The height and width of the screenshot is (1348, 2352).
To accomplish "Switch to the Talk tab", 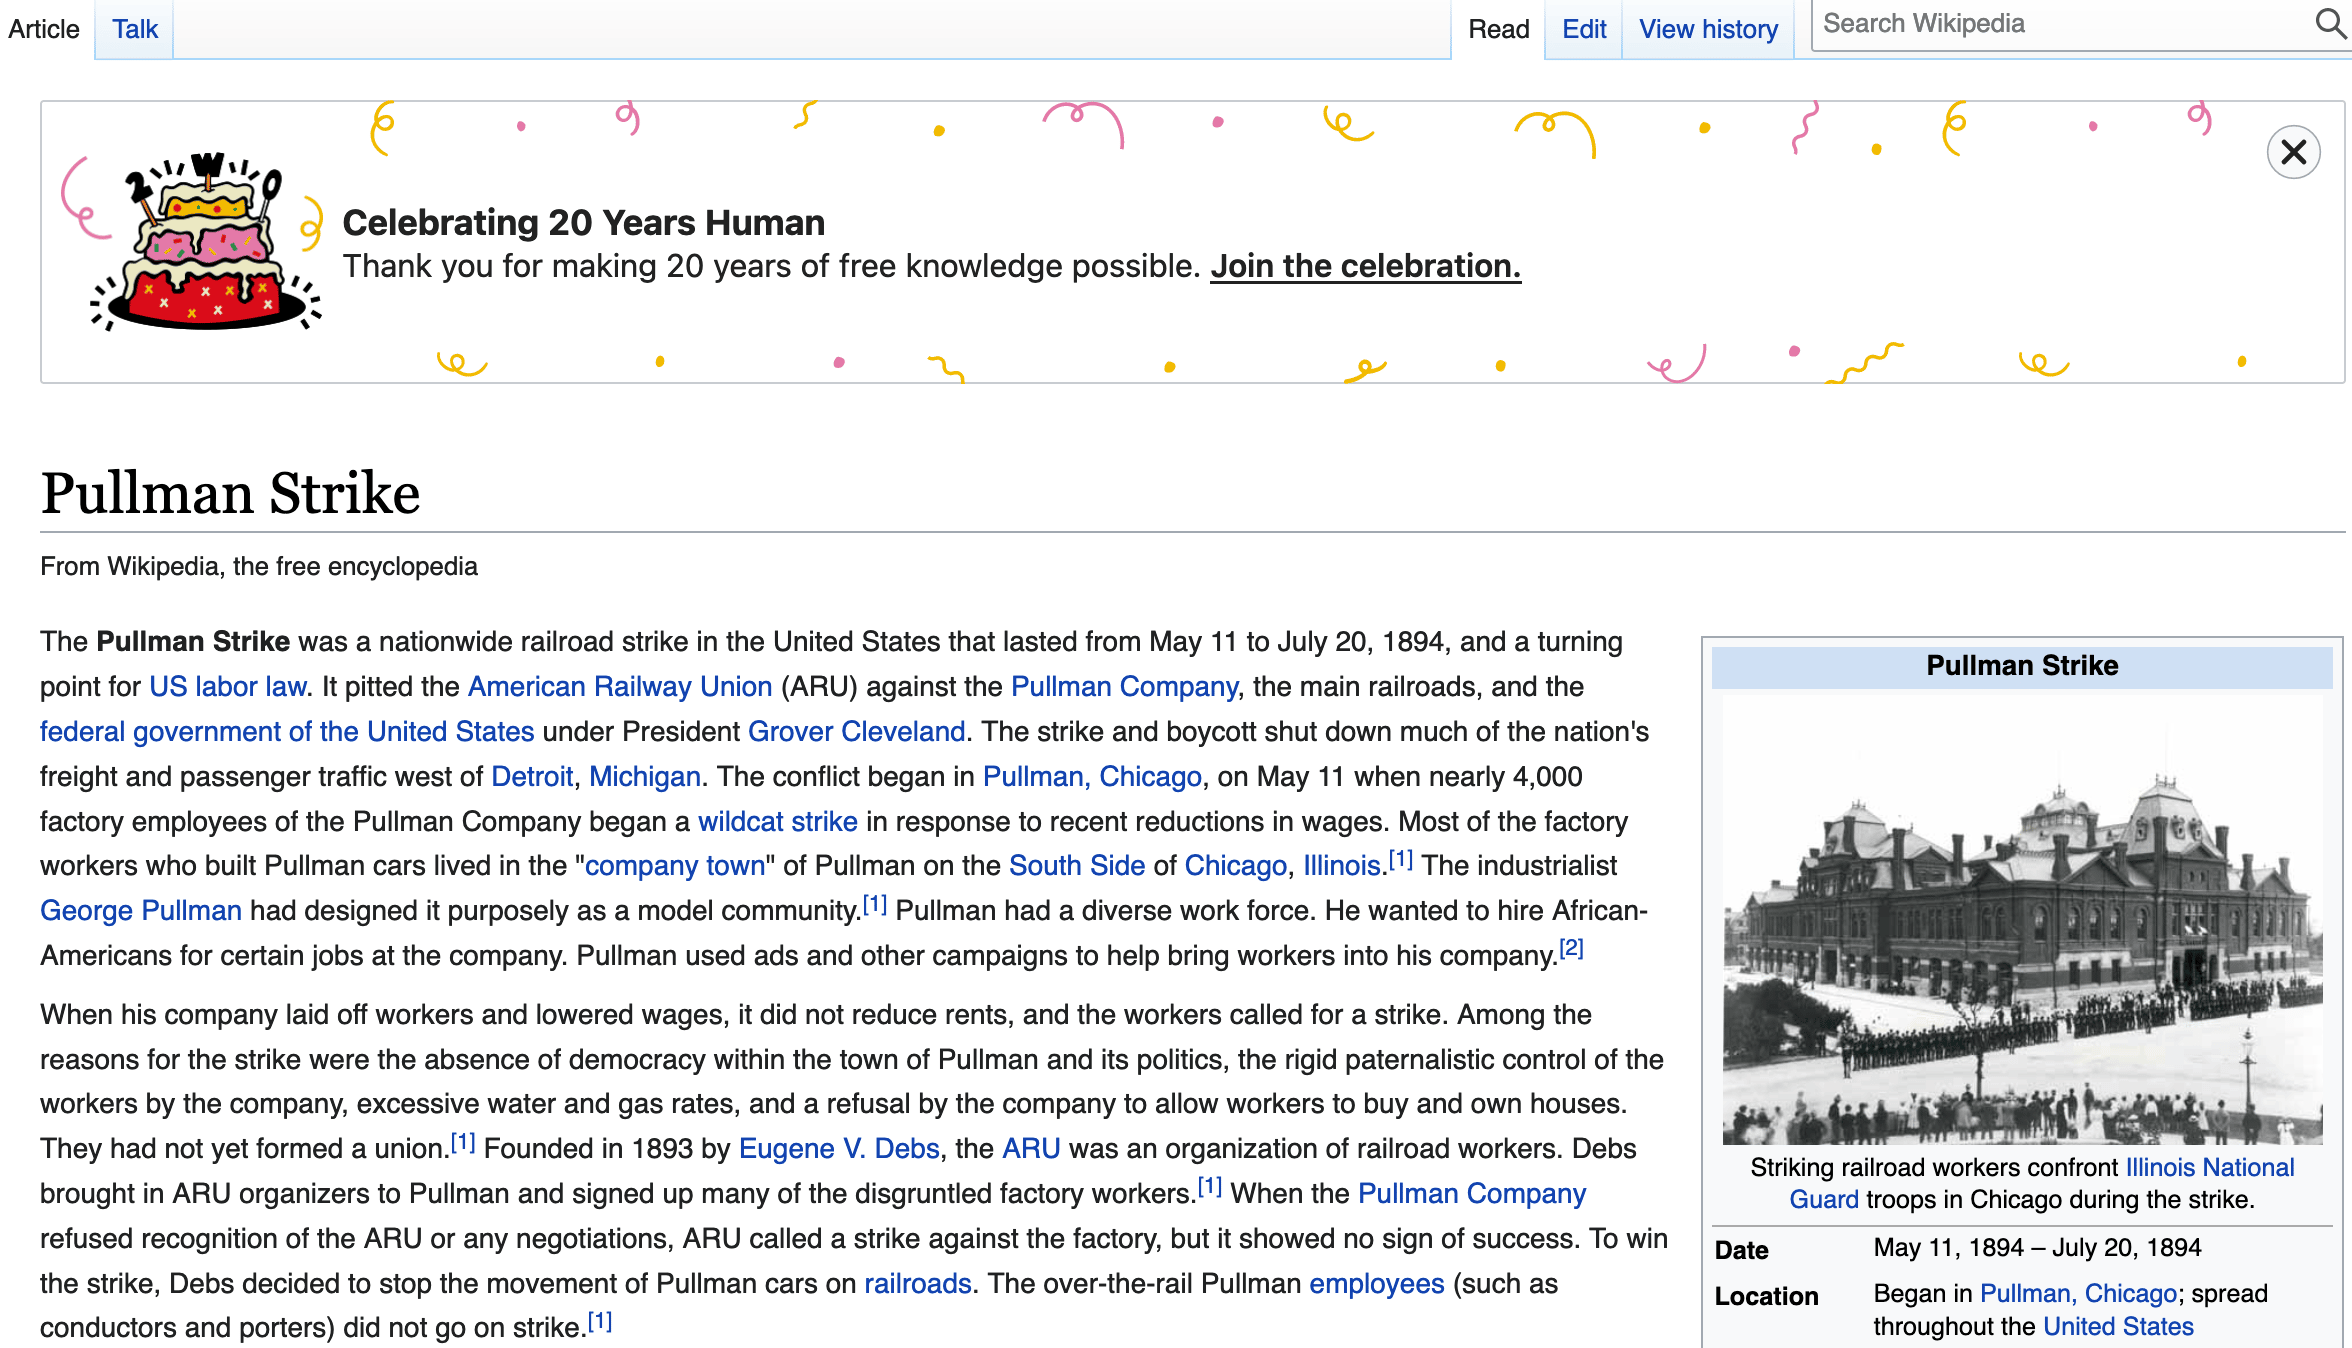I will 135,29.
